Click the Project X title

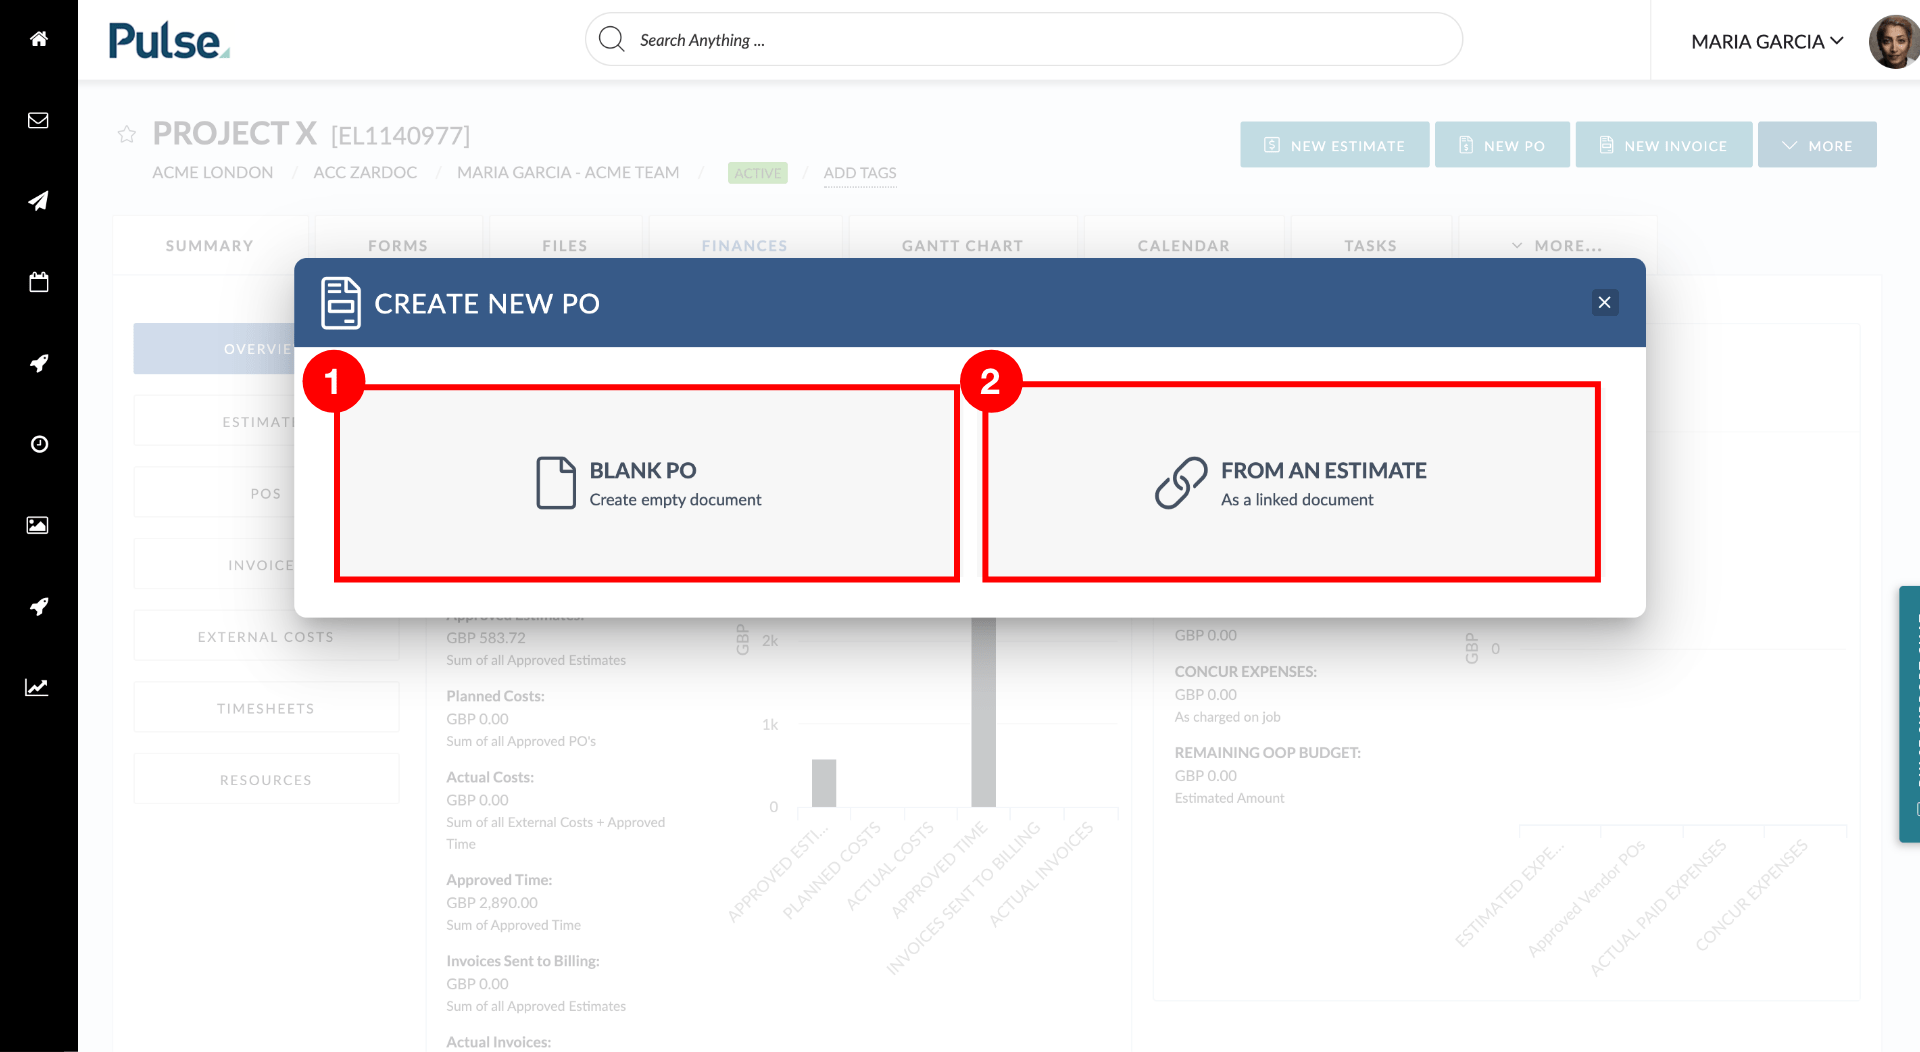click(x=235, y=133)
